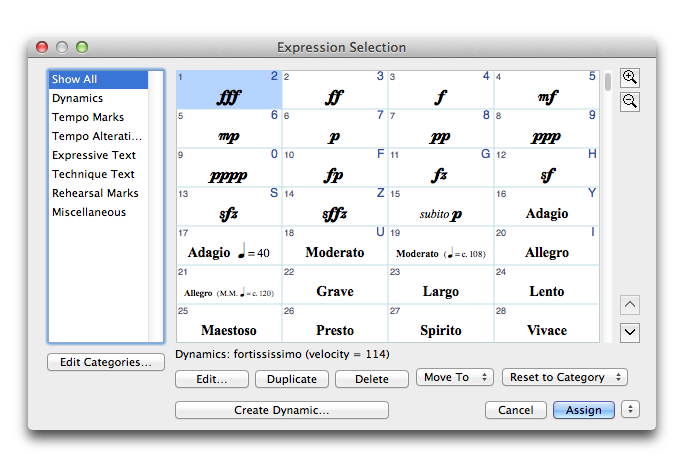Close the Expression Selection window
This screenshot has width=684, height=466.
42,47
